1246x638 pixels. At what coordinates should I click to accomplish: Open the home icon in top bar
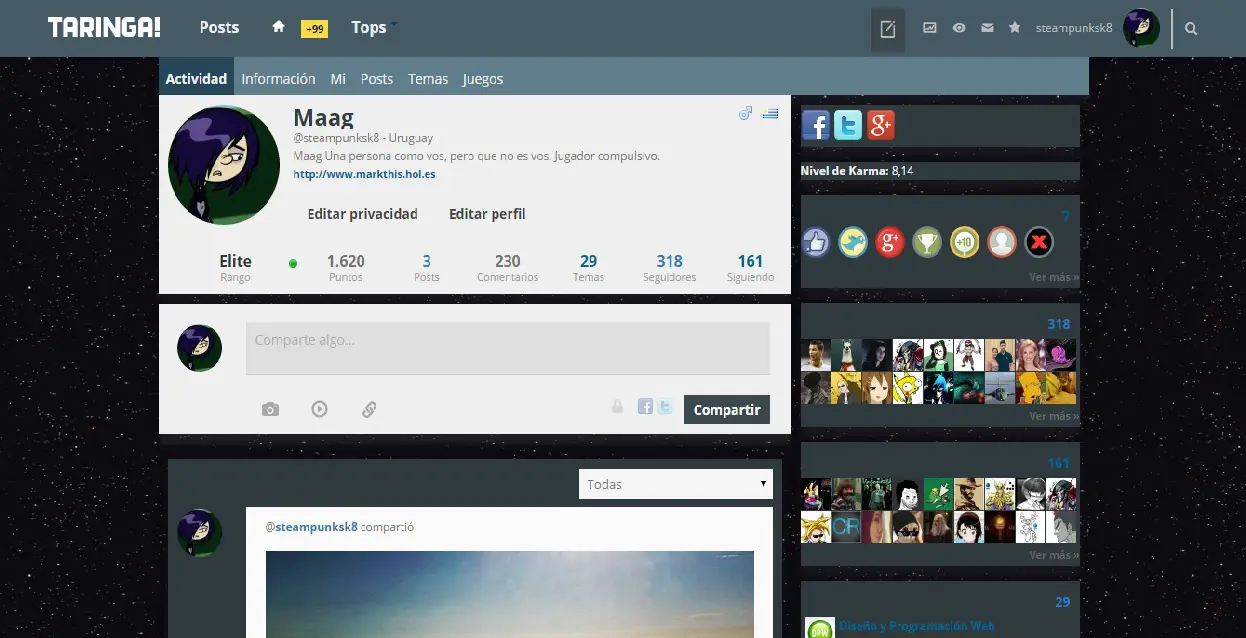(x=279, y=27)
